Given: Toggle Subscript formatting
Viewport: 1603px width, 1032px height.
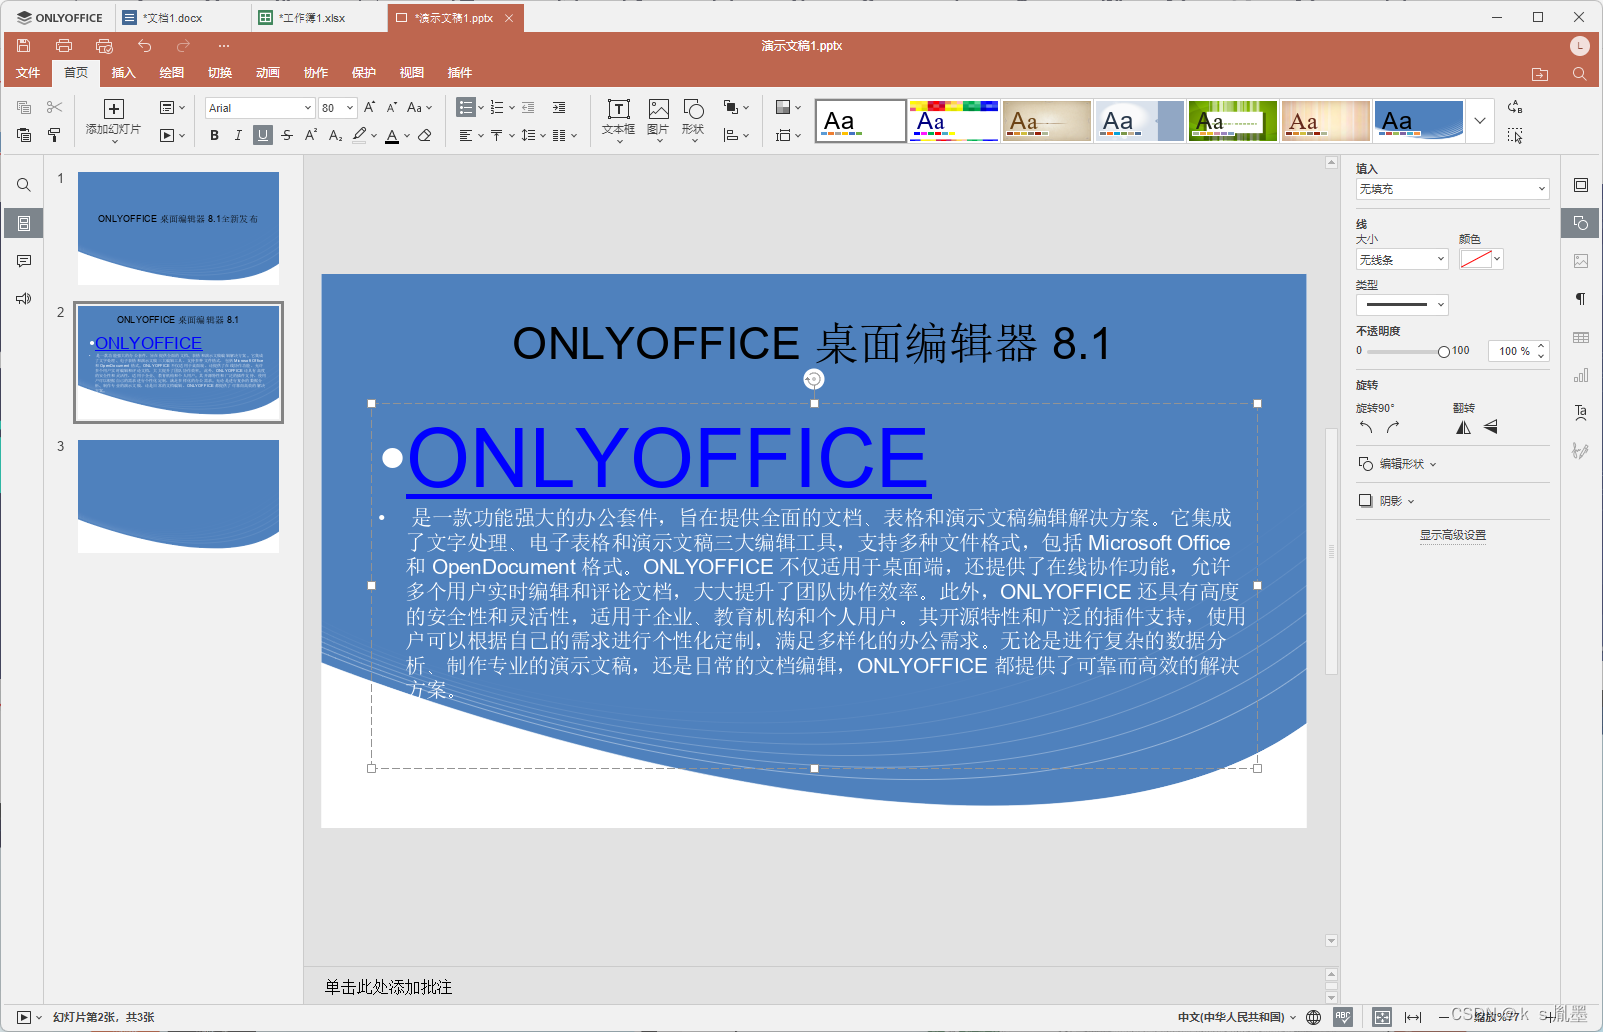Looking at the screenshot, I should pyautogui.click(x=336, y=135).
